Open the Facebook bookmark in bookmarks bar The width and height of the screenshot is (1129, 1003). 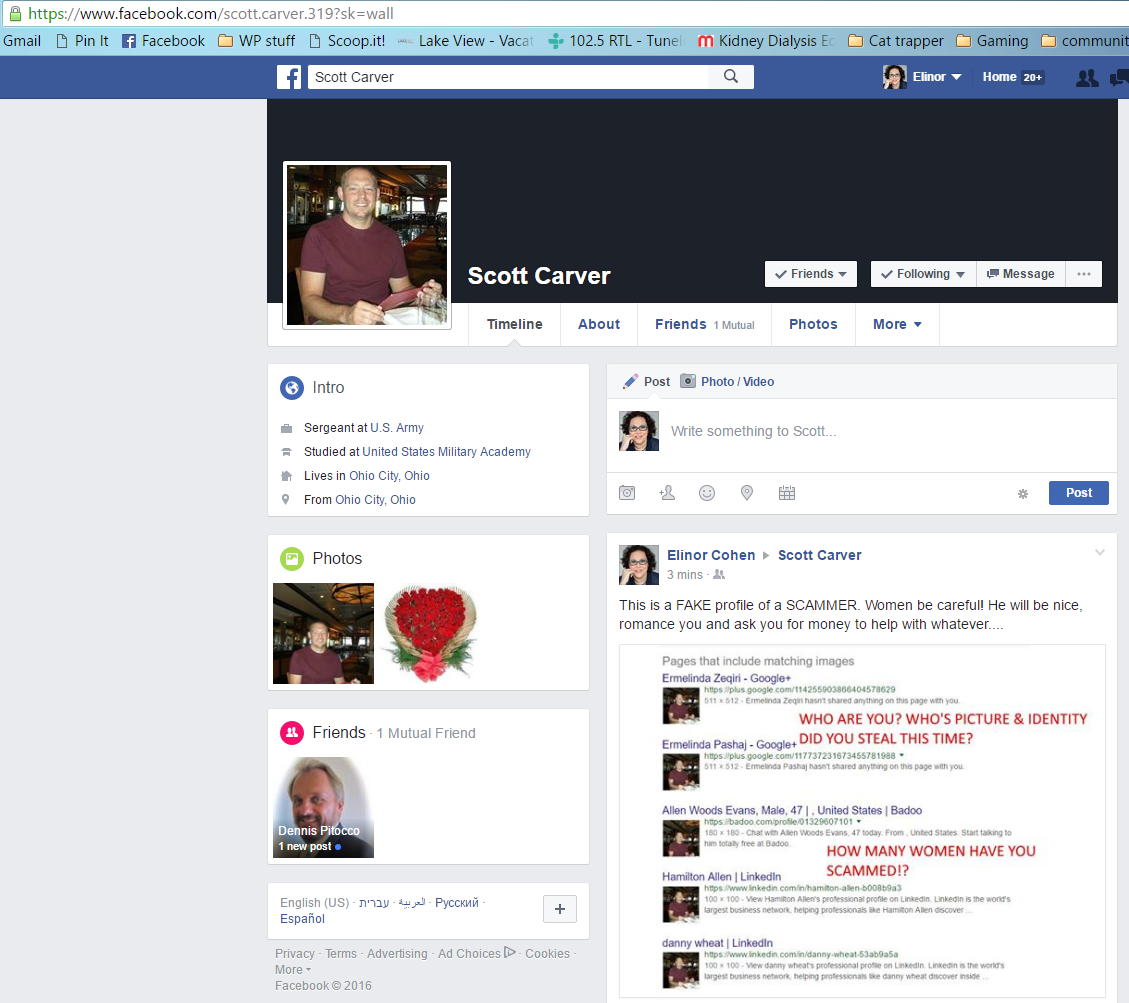pos(163,41)
